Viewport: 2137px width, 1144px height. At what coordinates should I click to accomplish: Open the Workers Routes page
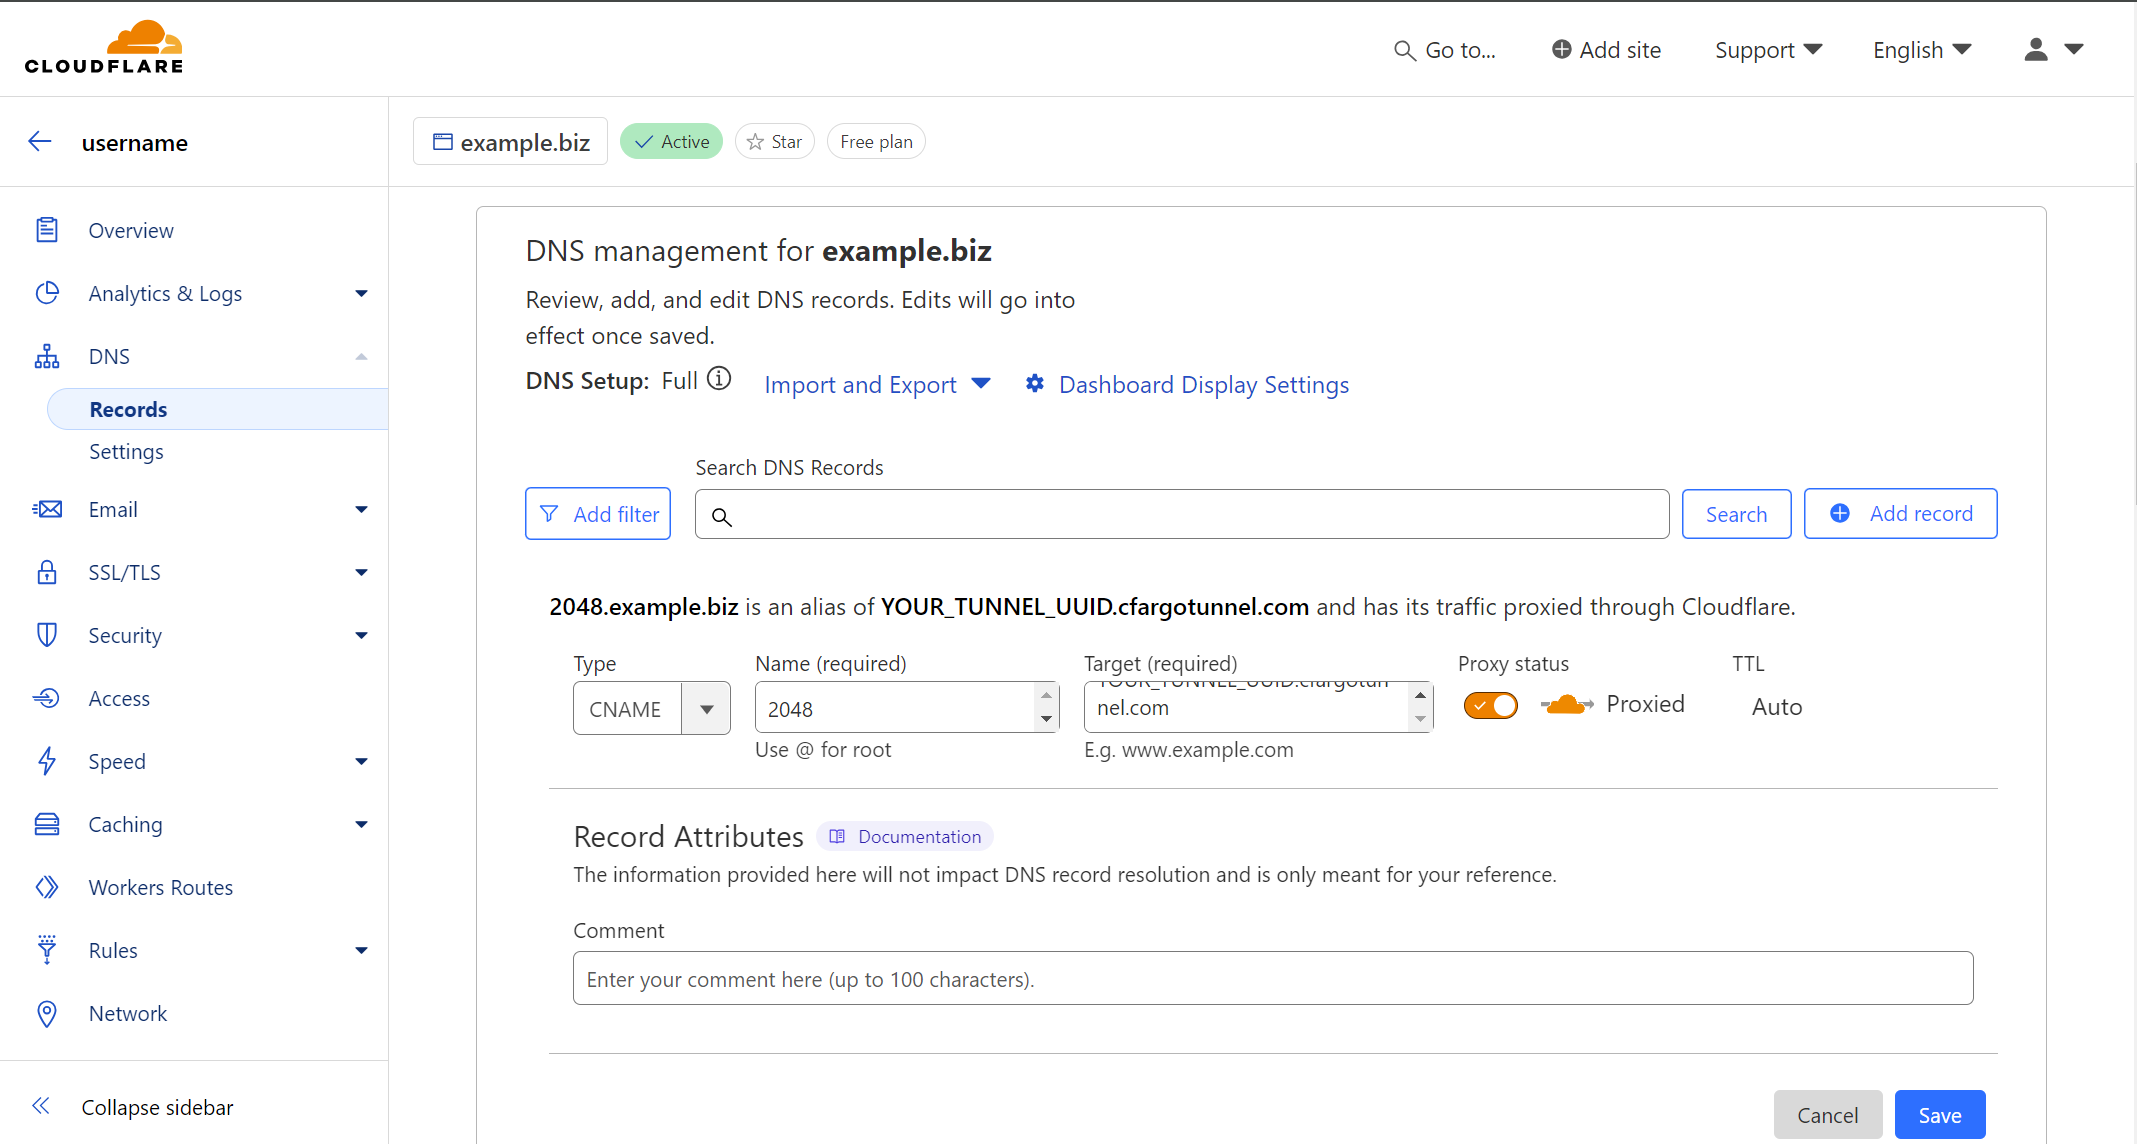pos(160,887)
